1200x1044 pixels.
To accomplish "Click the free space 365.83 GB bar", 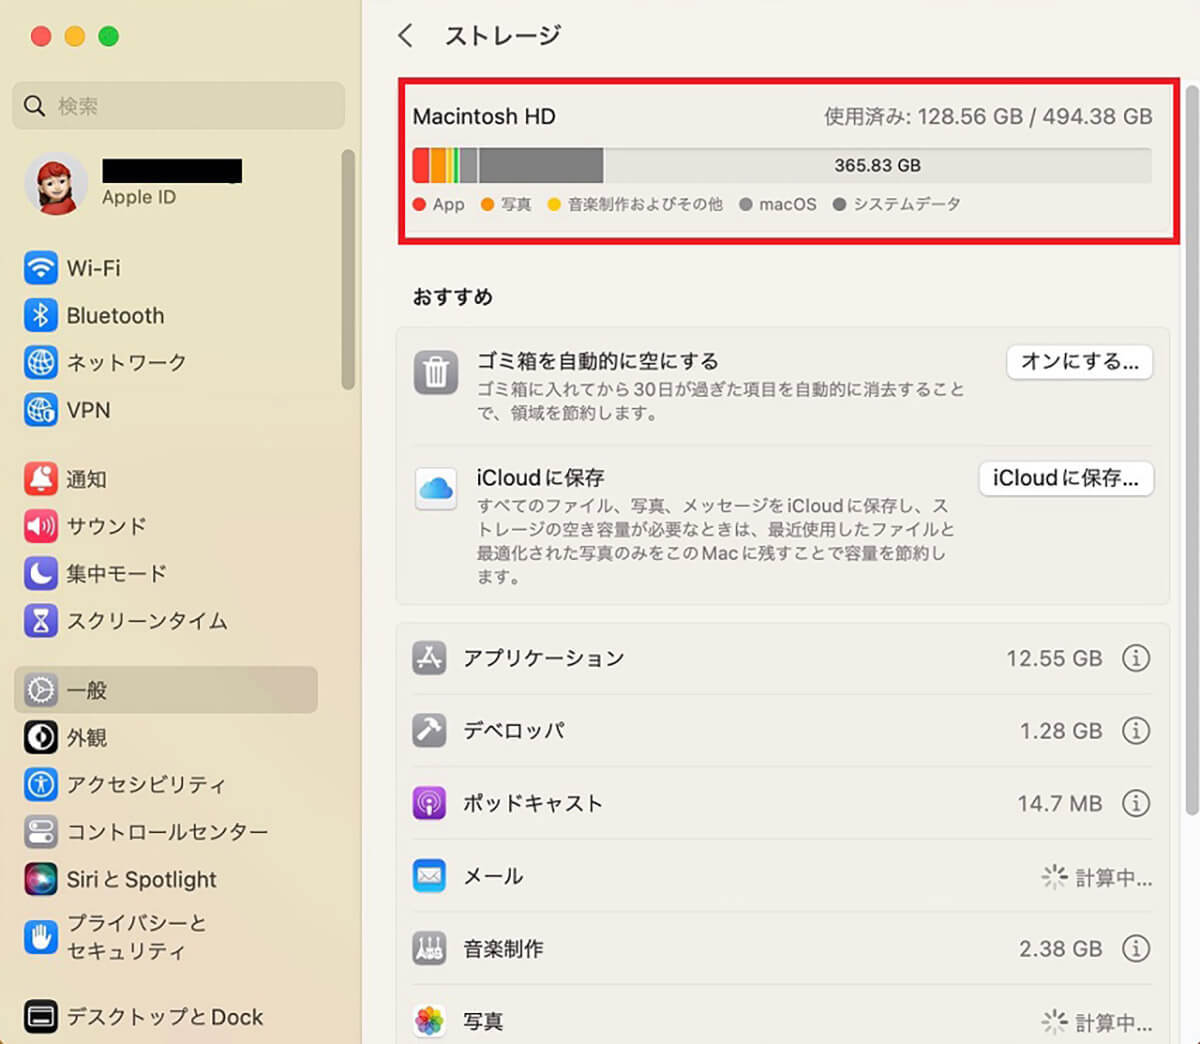I will 877,165.
